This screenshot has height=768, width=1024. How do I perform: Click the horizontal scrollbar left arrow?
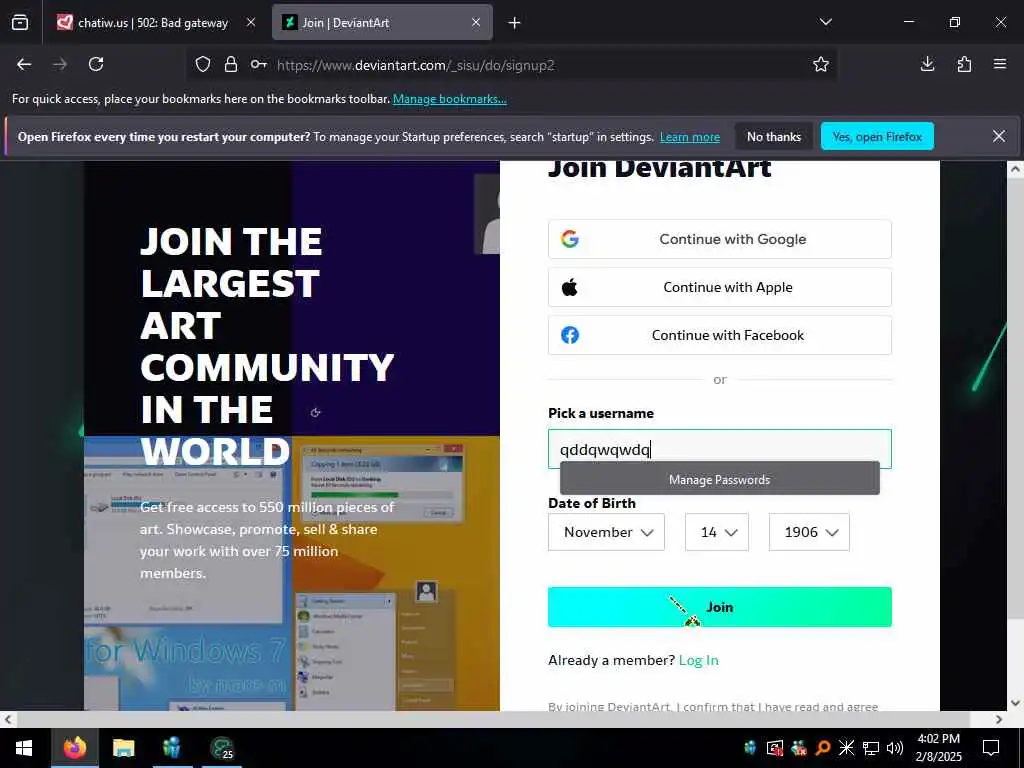7,720
